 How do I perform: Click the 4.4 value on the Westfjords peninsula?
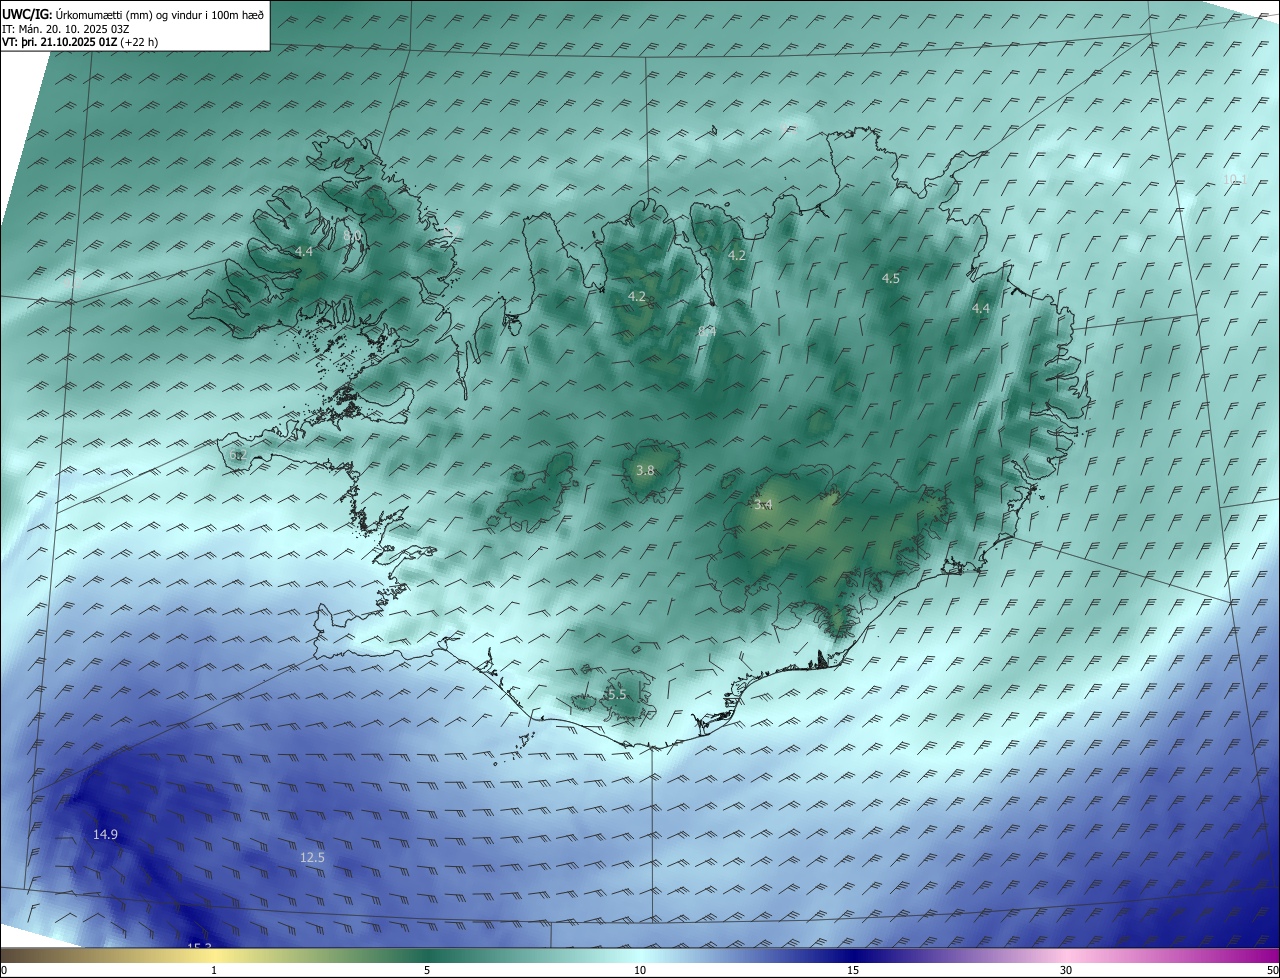pos(304,252)
